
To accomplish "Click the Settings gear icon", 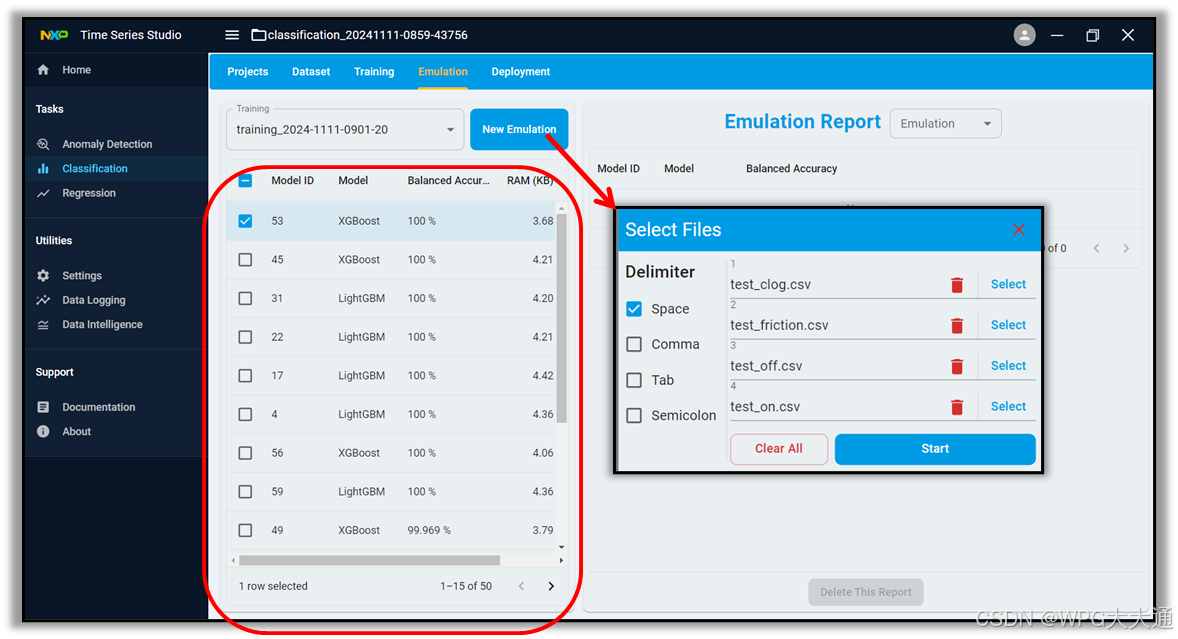I will (43, 276).
